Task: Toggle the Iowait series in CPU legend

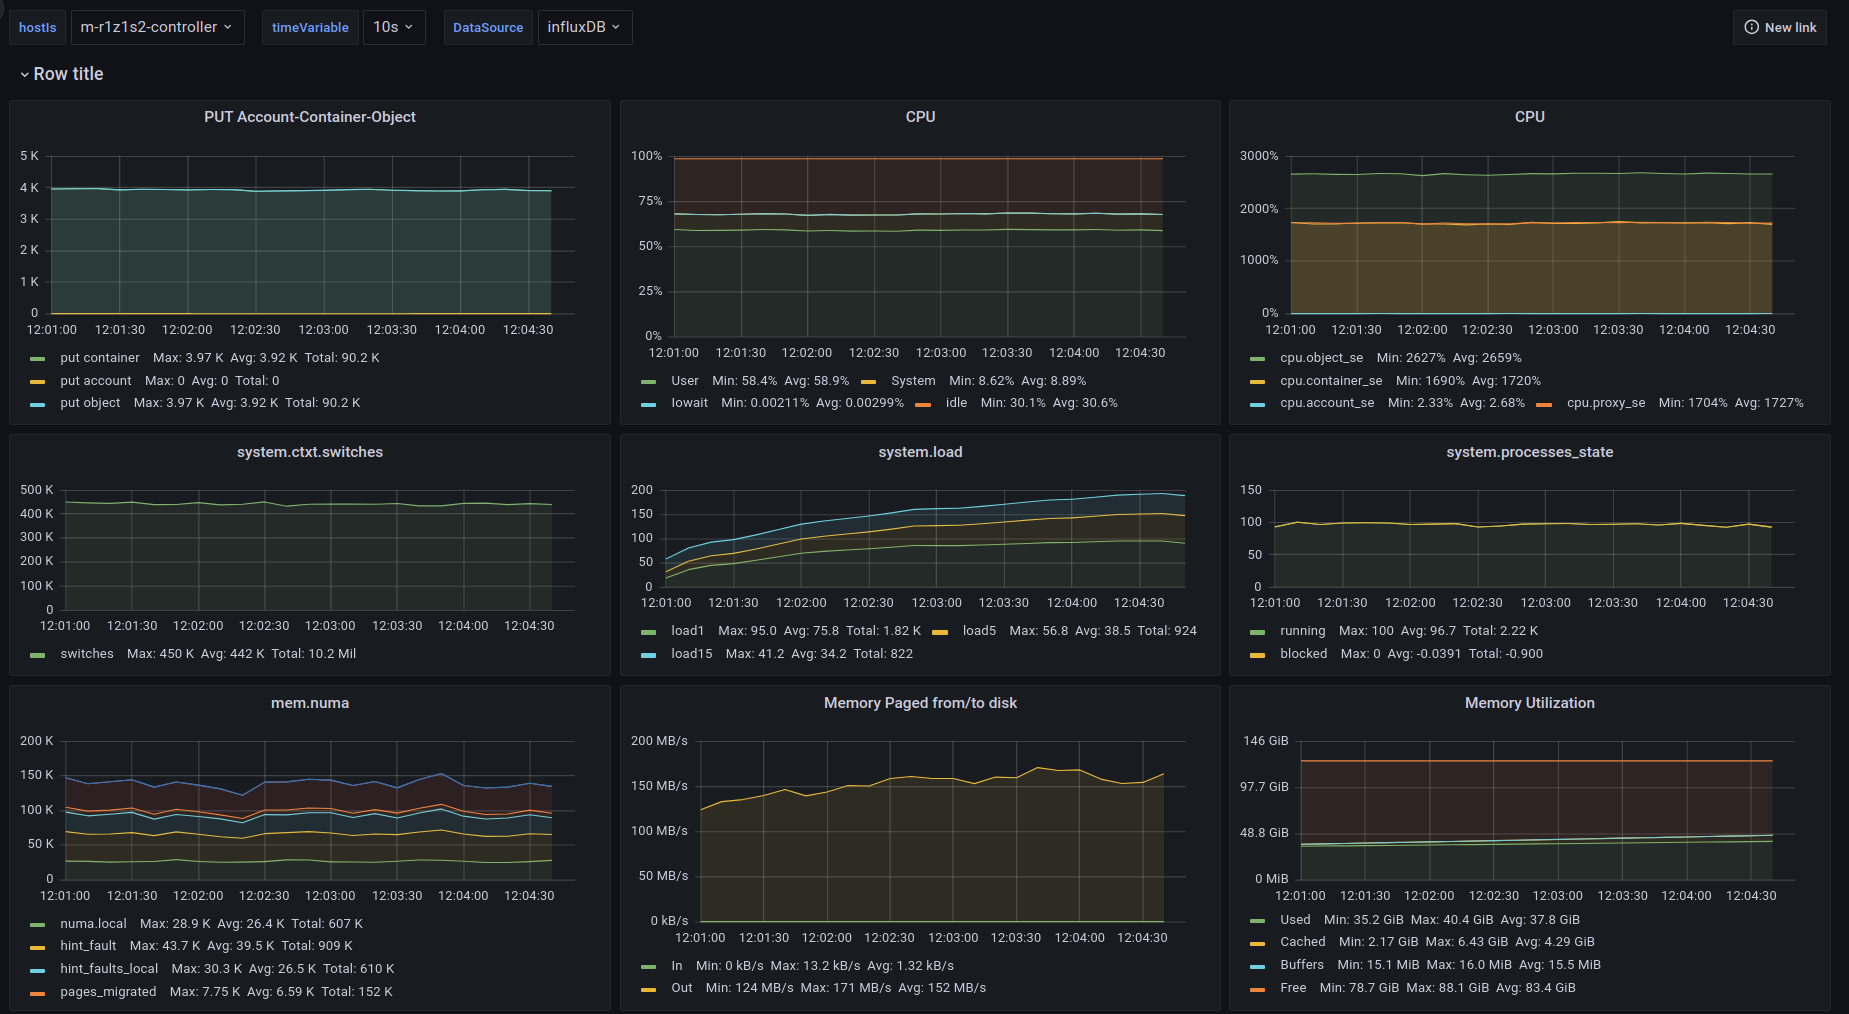Action: (x=689, y=403)
